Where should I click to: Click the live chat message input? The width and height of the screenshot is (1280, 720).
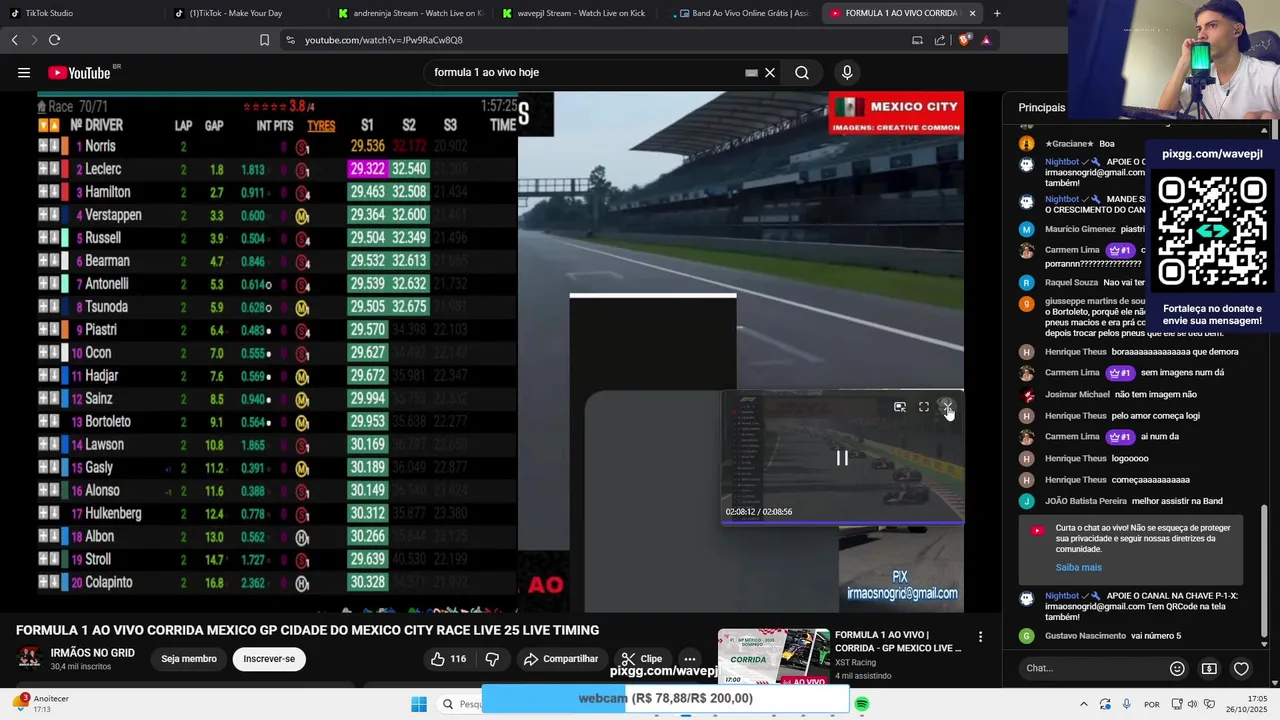pyautogui.click(x=1090, y=668)
